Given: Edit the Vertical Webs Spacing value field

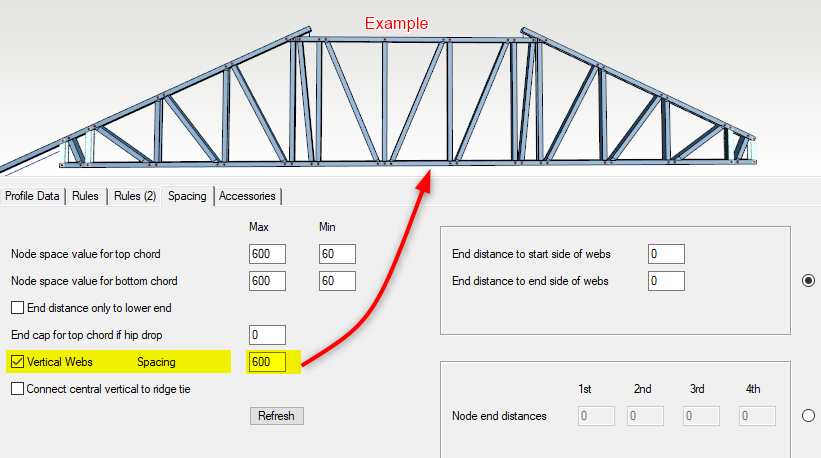Looking at the screenshot, I should click(267, 362).
